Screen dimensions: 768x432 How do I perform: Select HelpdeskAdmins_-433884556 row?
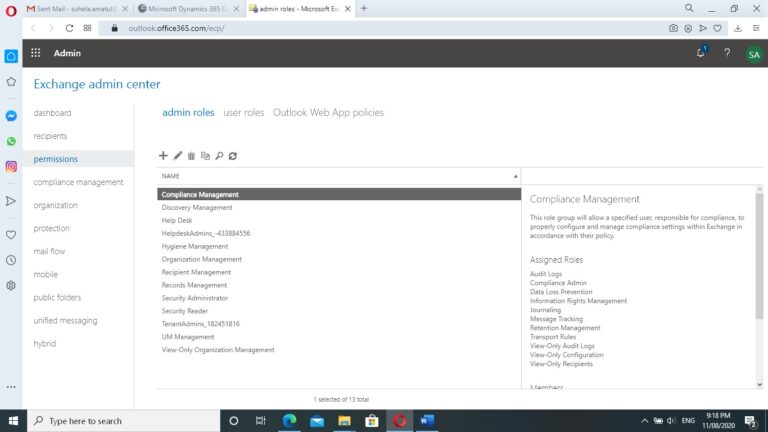339,234
